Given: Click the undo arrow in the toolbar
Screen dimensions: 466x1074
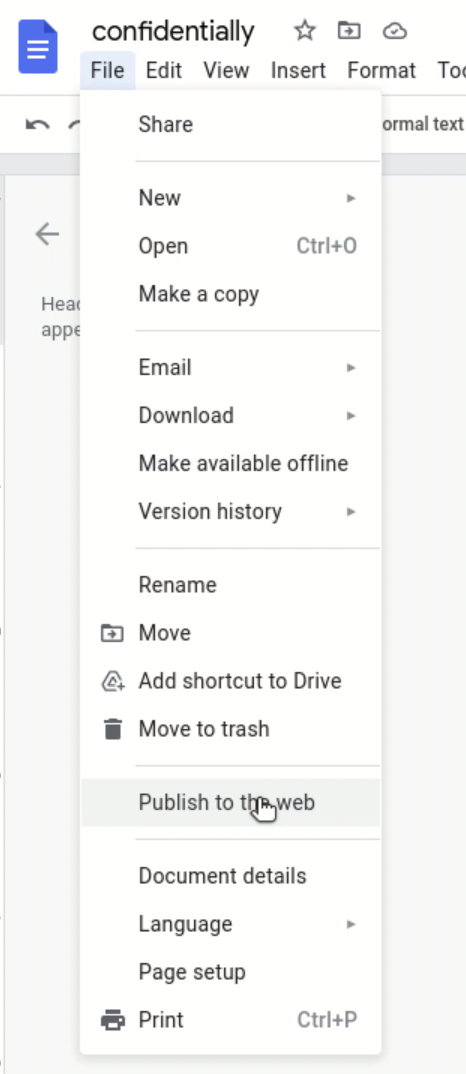Looking at the screenshot, I should [x=38, y=125].
